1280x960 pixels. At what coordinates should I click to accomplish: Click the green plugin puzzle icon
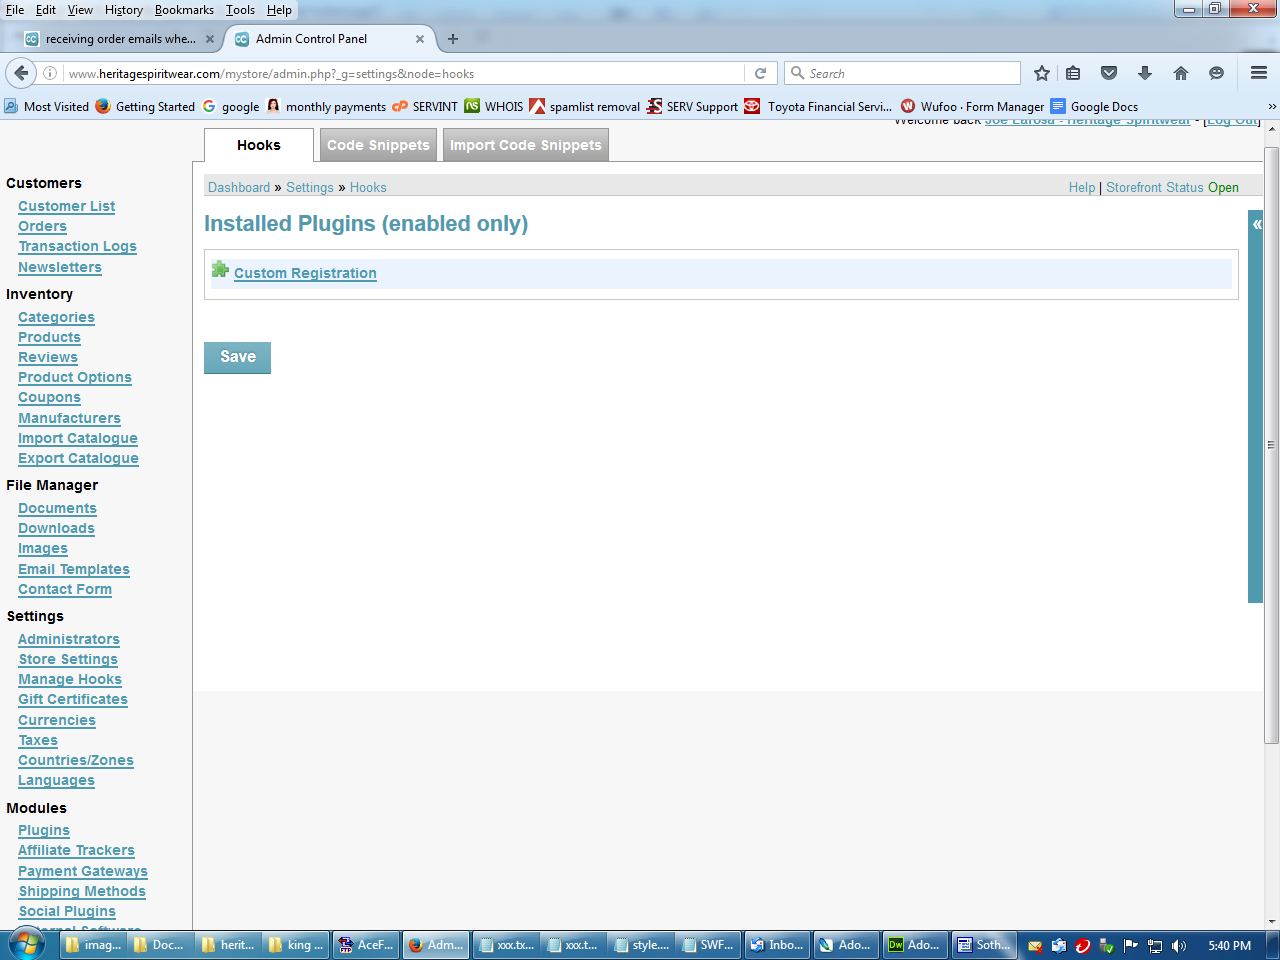(221, 270)
